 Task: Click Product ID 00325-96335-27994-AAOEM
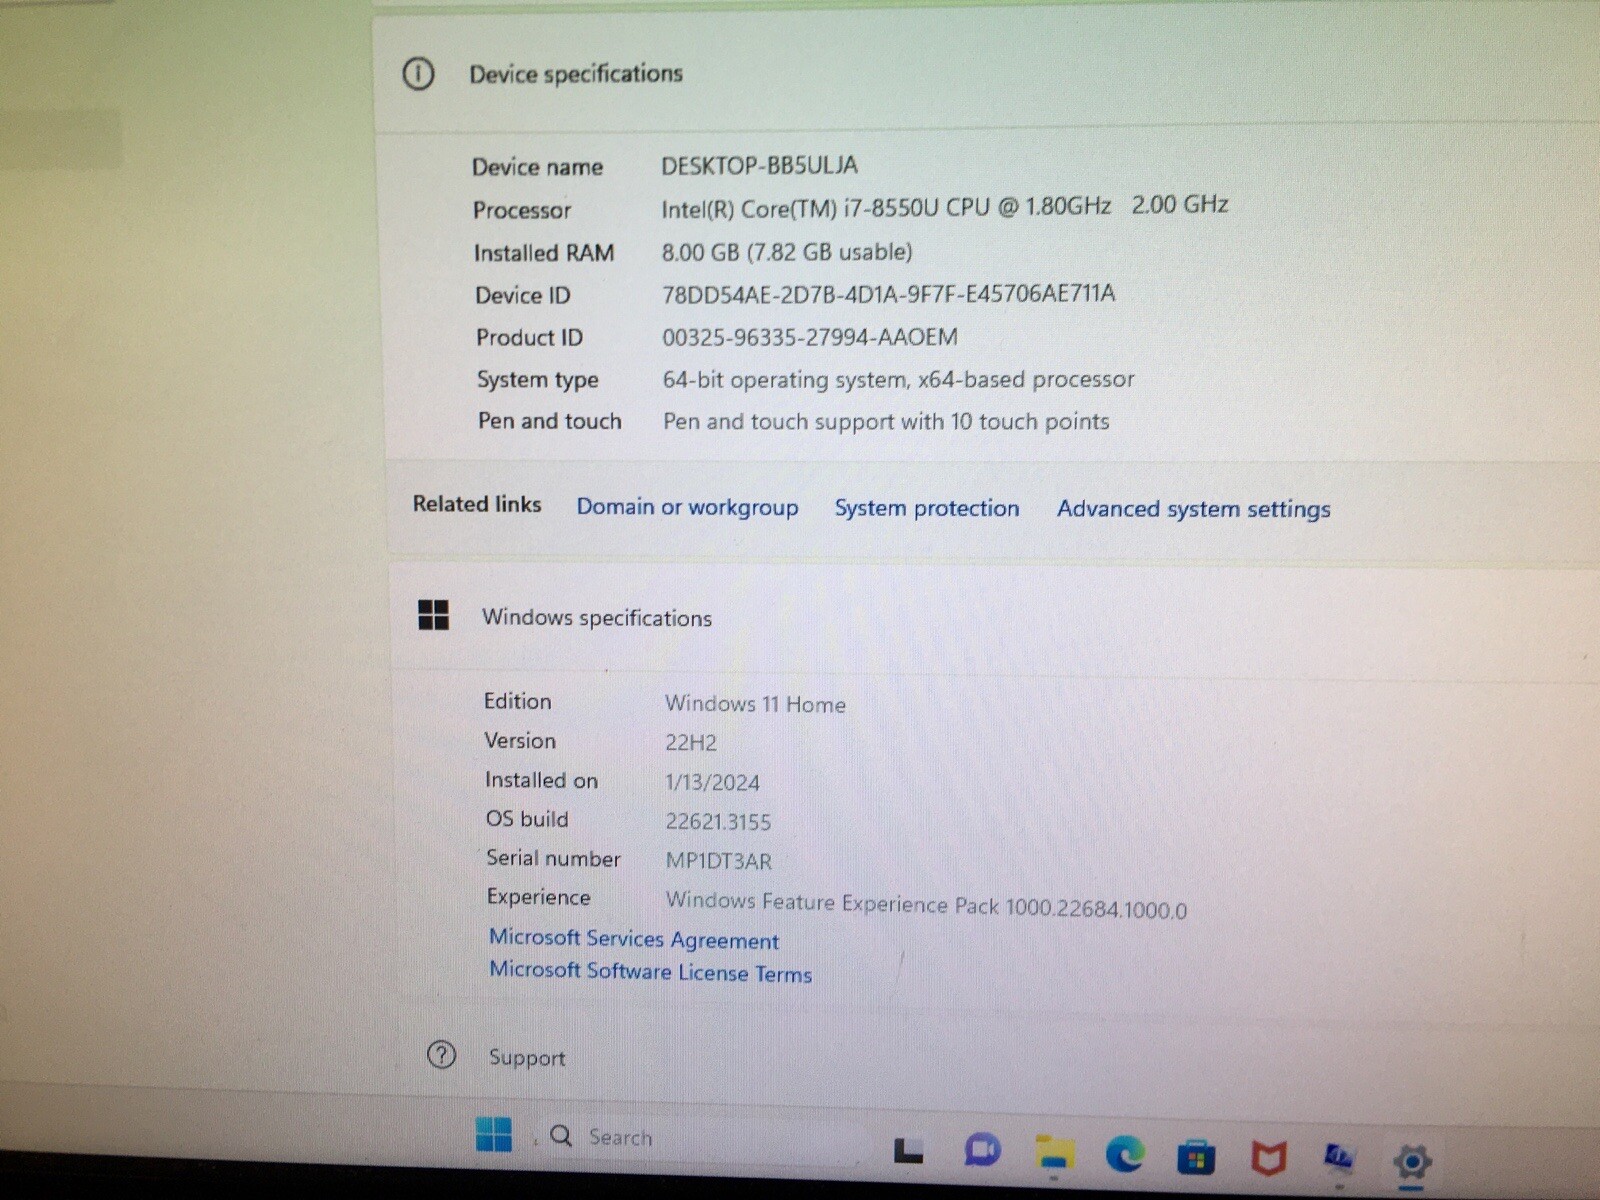pyautogui.click(x=809, y=337)
